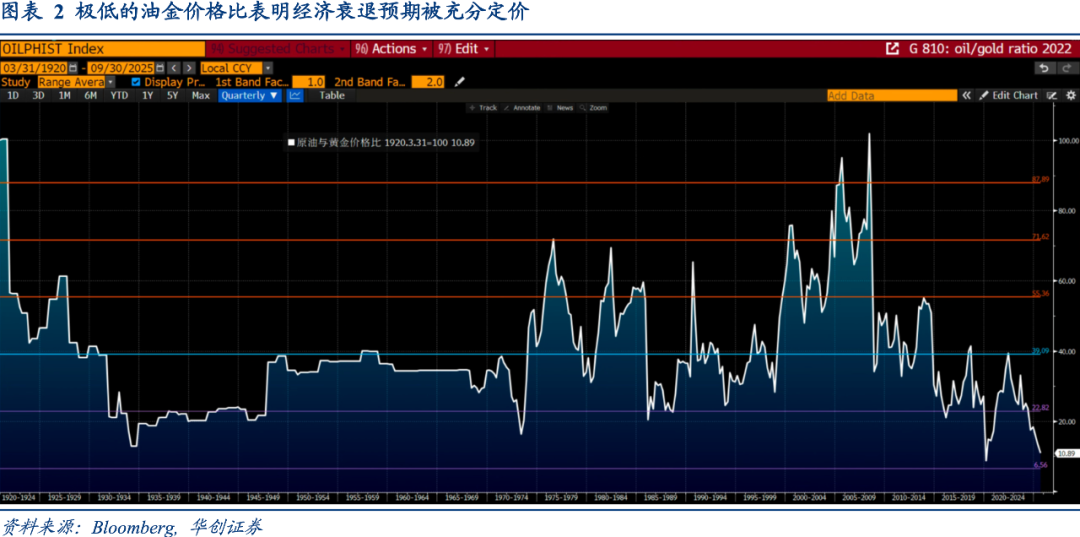Click the redo arrow icon
1080x537 pixels.
coord(1066,68)
